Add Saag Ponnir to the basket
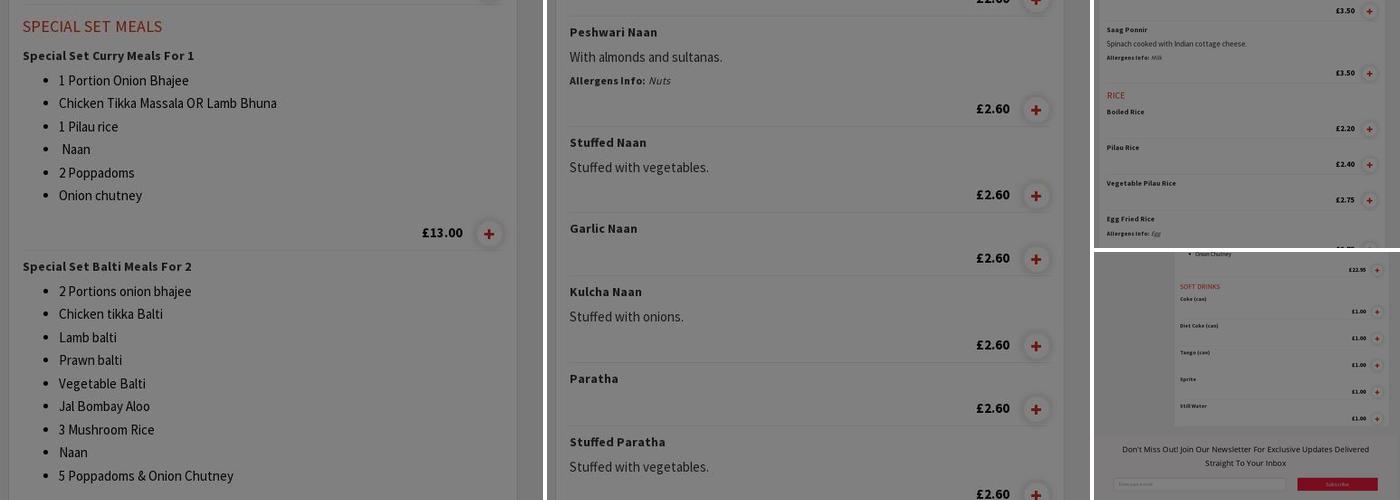 (1370, 73)
